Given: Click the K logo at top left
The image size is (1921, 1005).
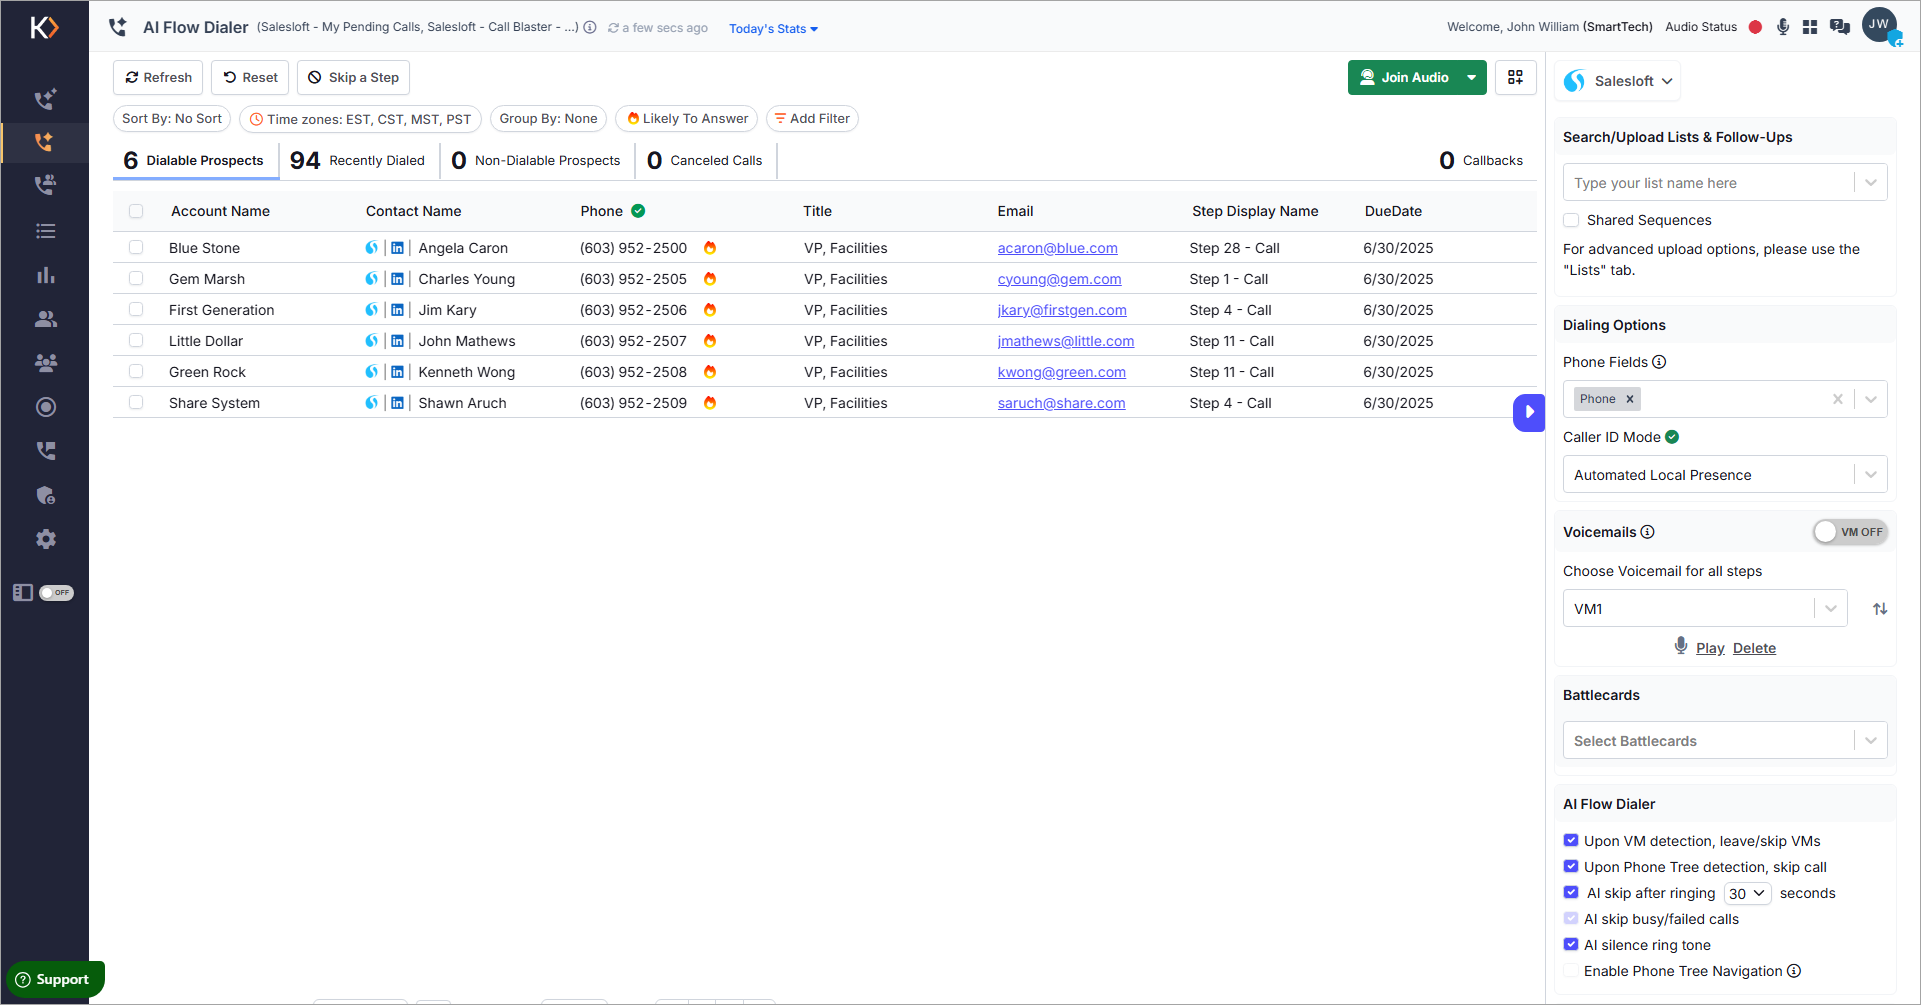Looking at the screenshot, I should (x=44, y=27).
